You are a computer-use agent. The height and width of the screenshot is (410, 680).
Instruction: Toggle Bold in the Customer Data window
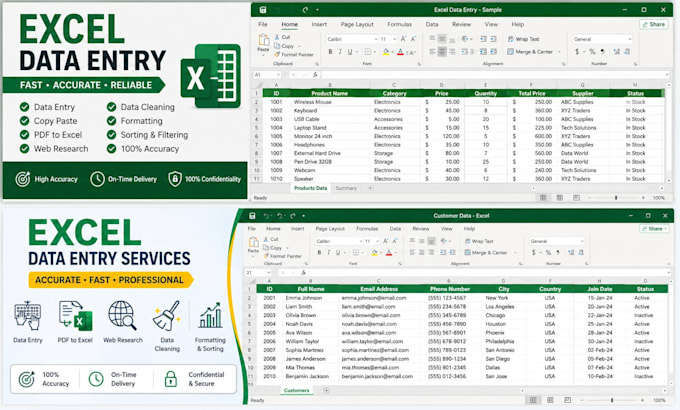tap(320, 252)
